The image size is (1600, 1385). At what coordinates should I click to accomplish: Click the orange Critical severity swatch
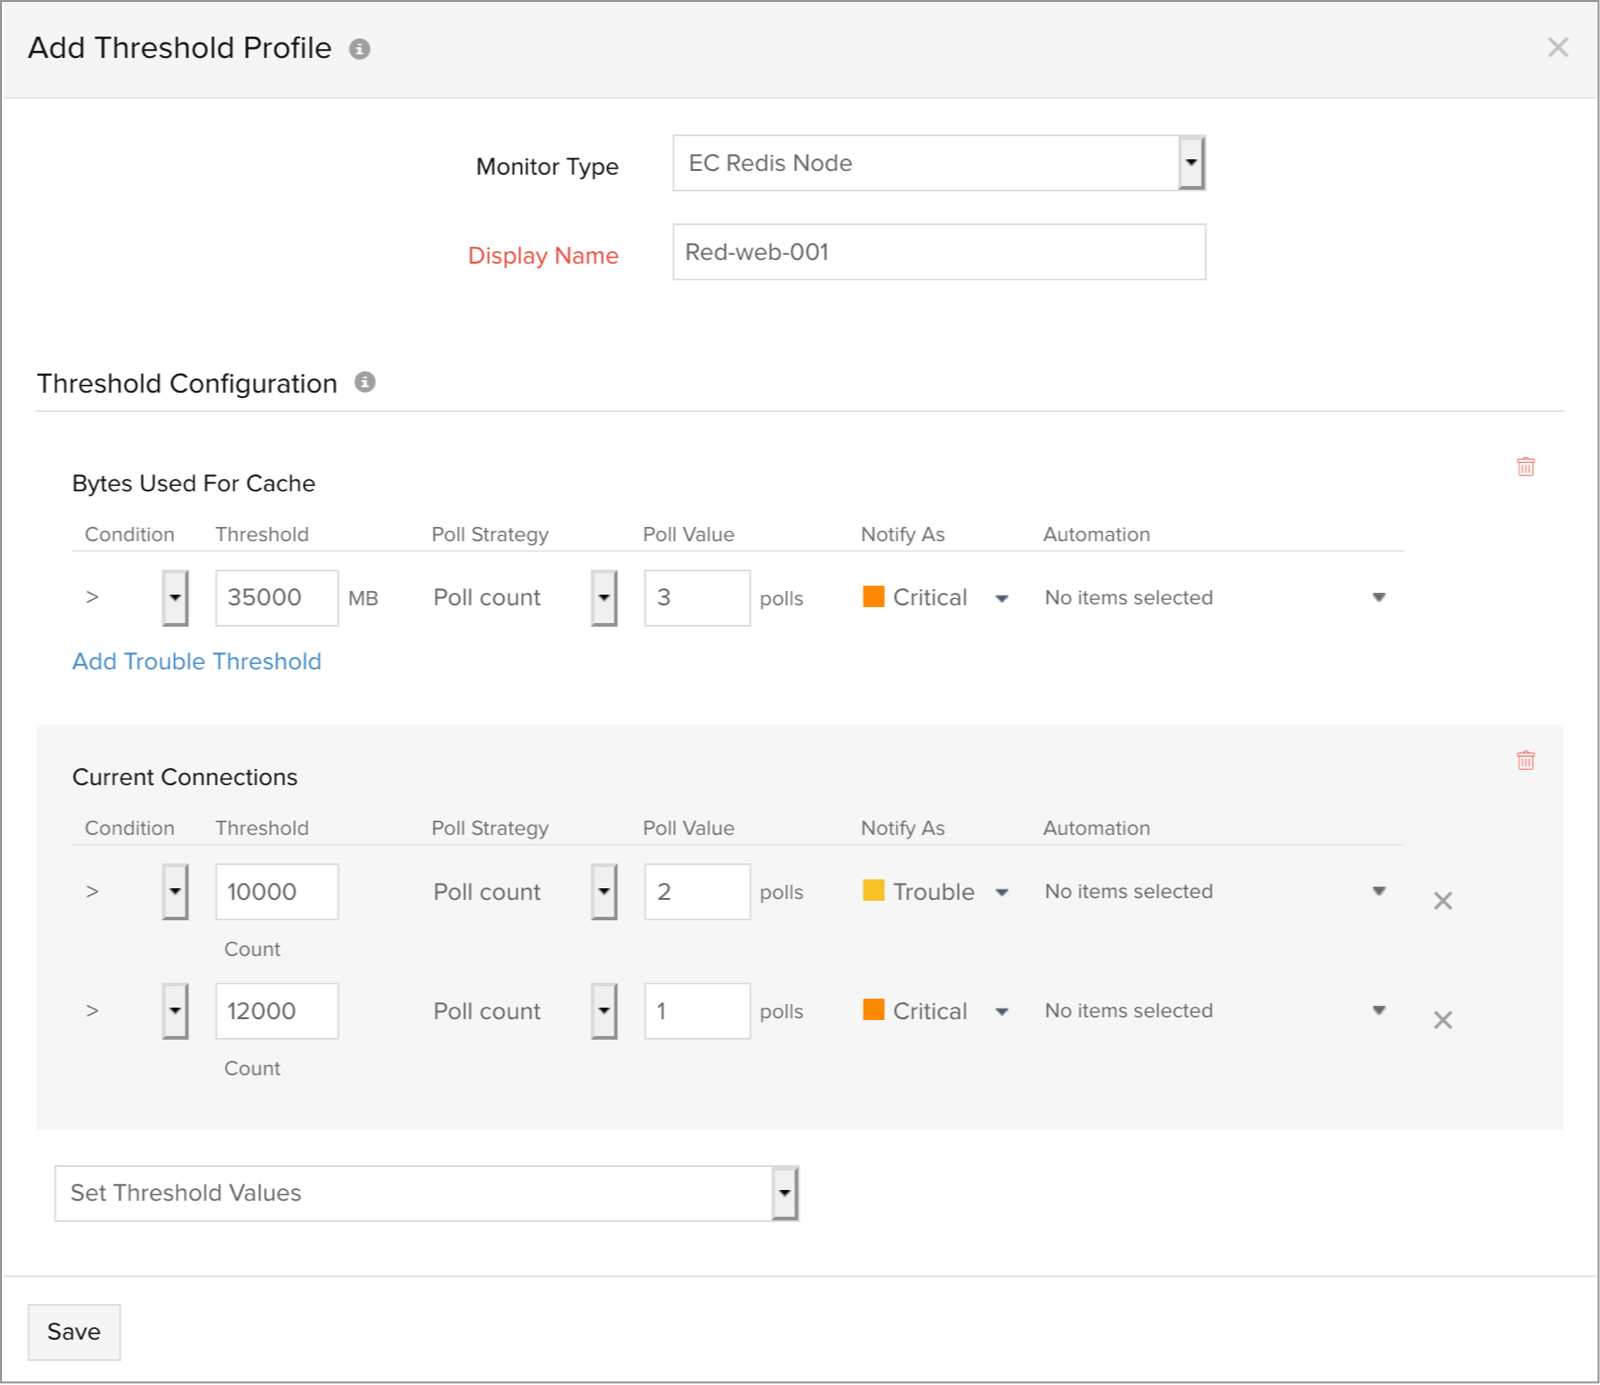(x=873, y=596)
